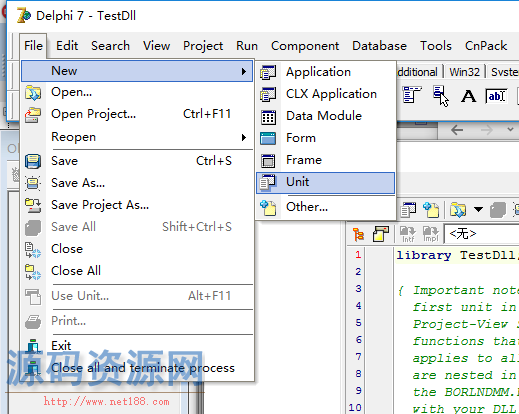Click the Save Project As icon
This screenshot has height=414, width=519.
[x=33, y=205]
